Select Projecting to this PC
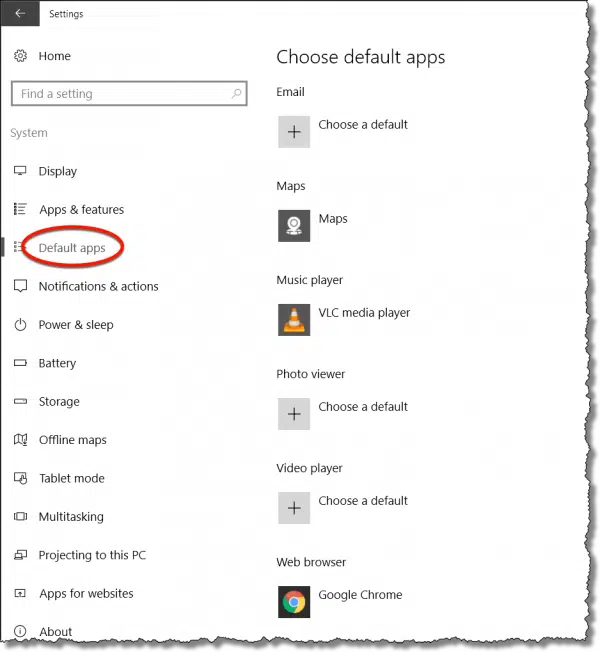Viewport: 600px width, 652px height. point(92,555)
